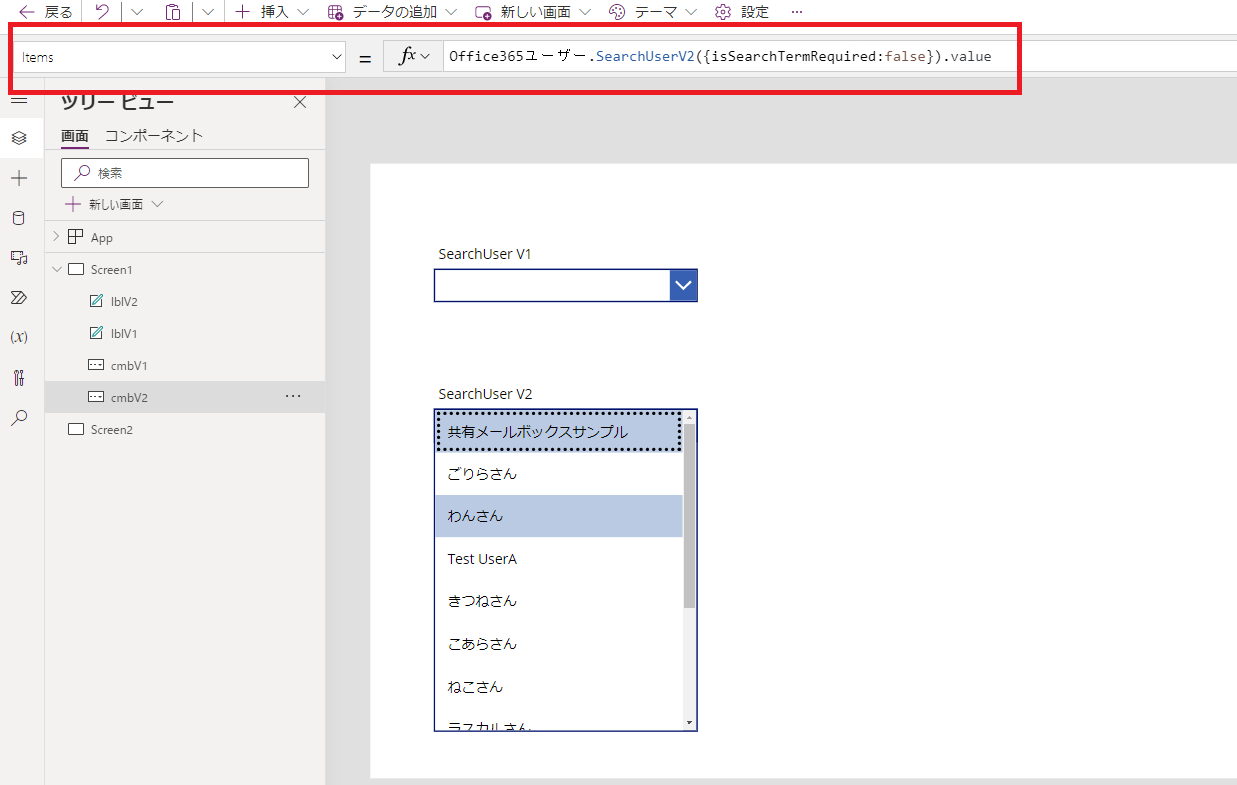
Task: Open the 挿入 menu in the top bar
Action: [260, 12]
